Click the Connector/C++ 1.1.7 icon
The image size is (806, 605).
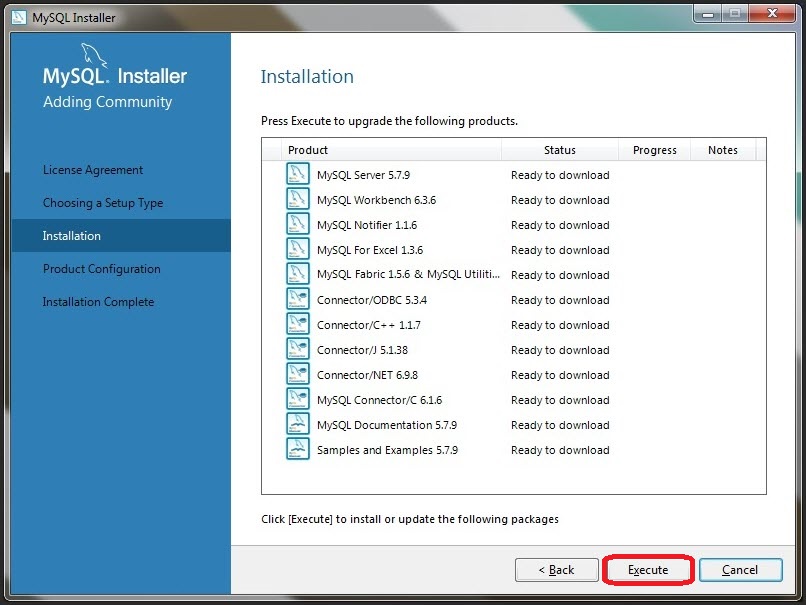click(x=298, y=324)
